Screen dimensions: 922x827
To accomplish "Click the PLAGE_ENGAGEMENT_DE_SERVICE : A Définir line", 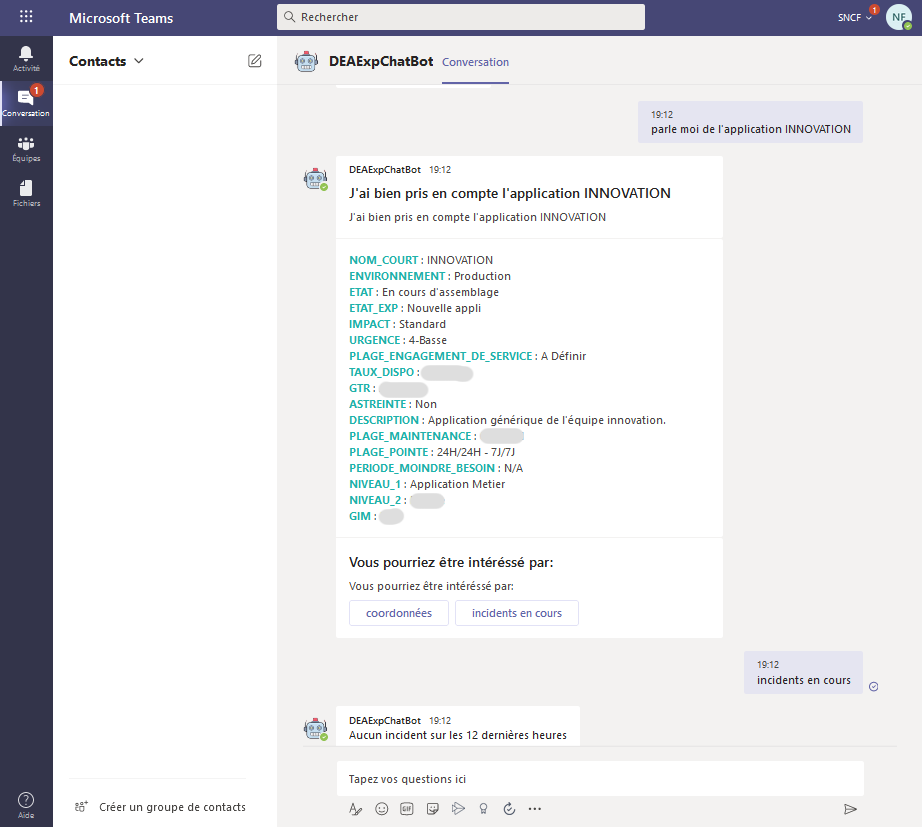I will click(x=467, y=356).
